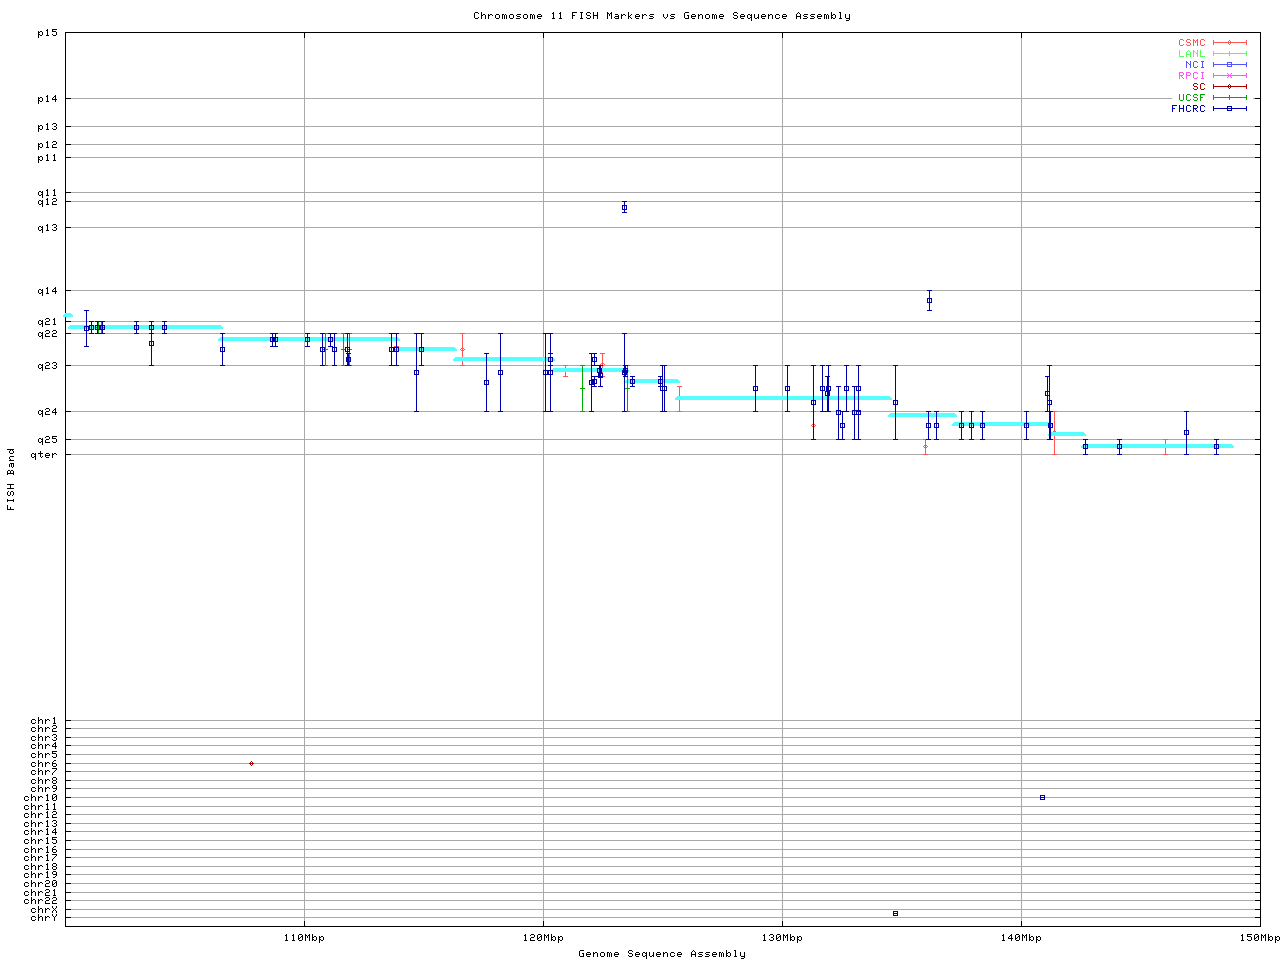Click the NCI blue square legend marker
The height and width of the screenshot is (960, 1280).
[1230, 65]
